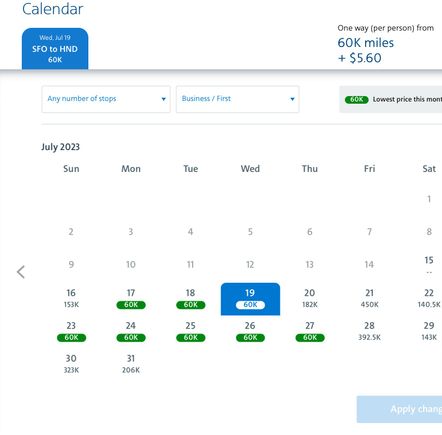Image resolution: width=442 pixels, height=435 pixels.
Task: Select July 21 priced at 450K
Action: (369, 299)
